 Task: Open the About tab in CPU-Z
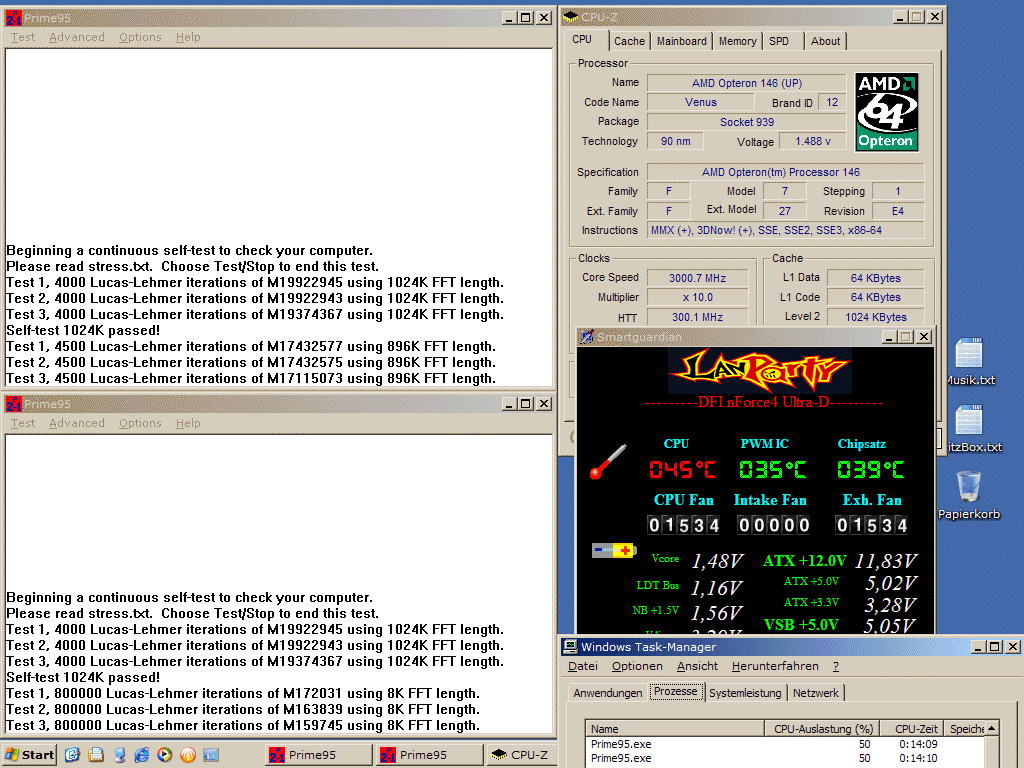pos(825,41)
